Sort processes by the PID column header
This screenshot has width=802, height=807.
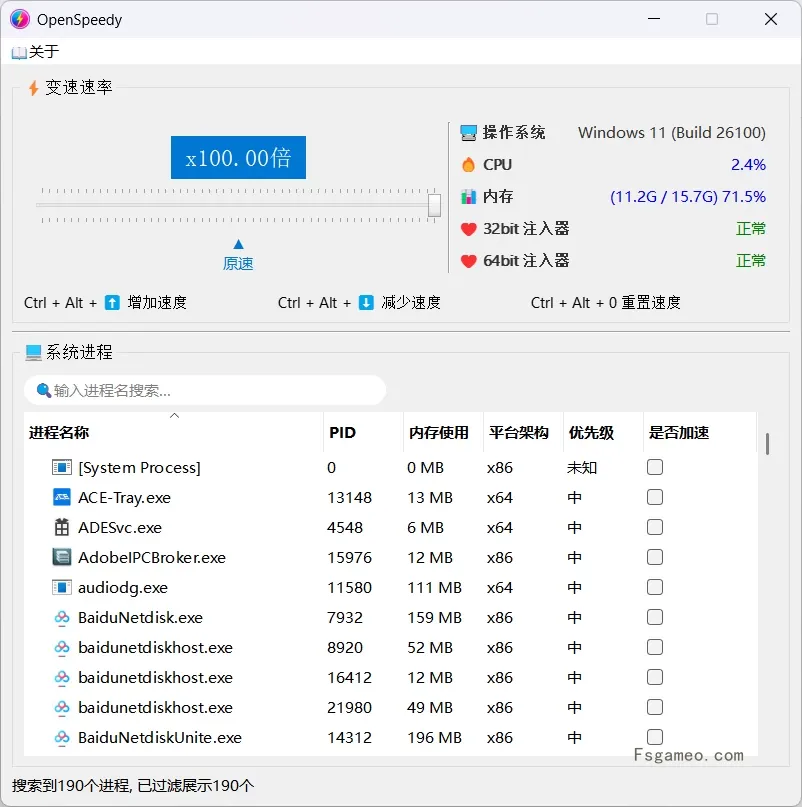point(342,432)
